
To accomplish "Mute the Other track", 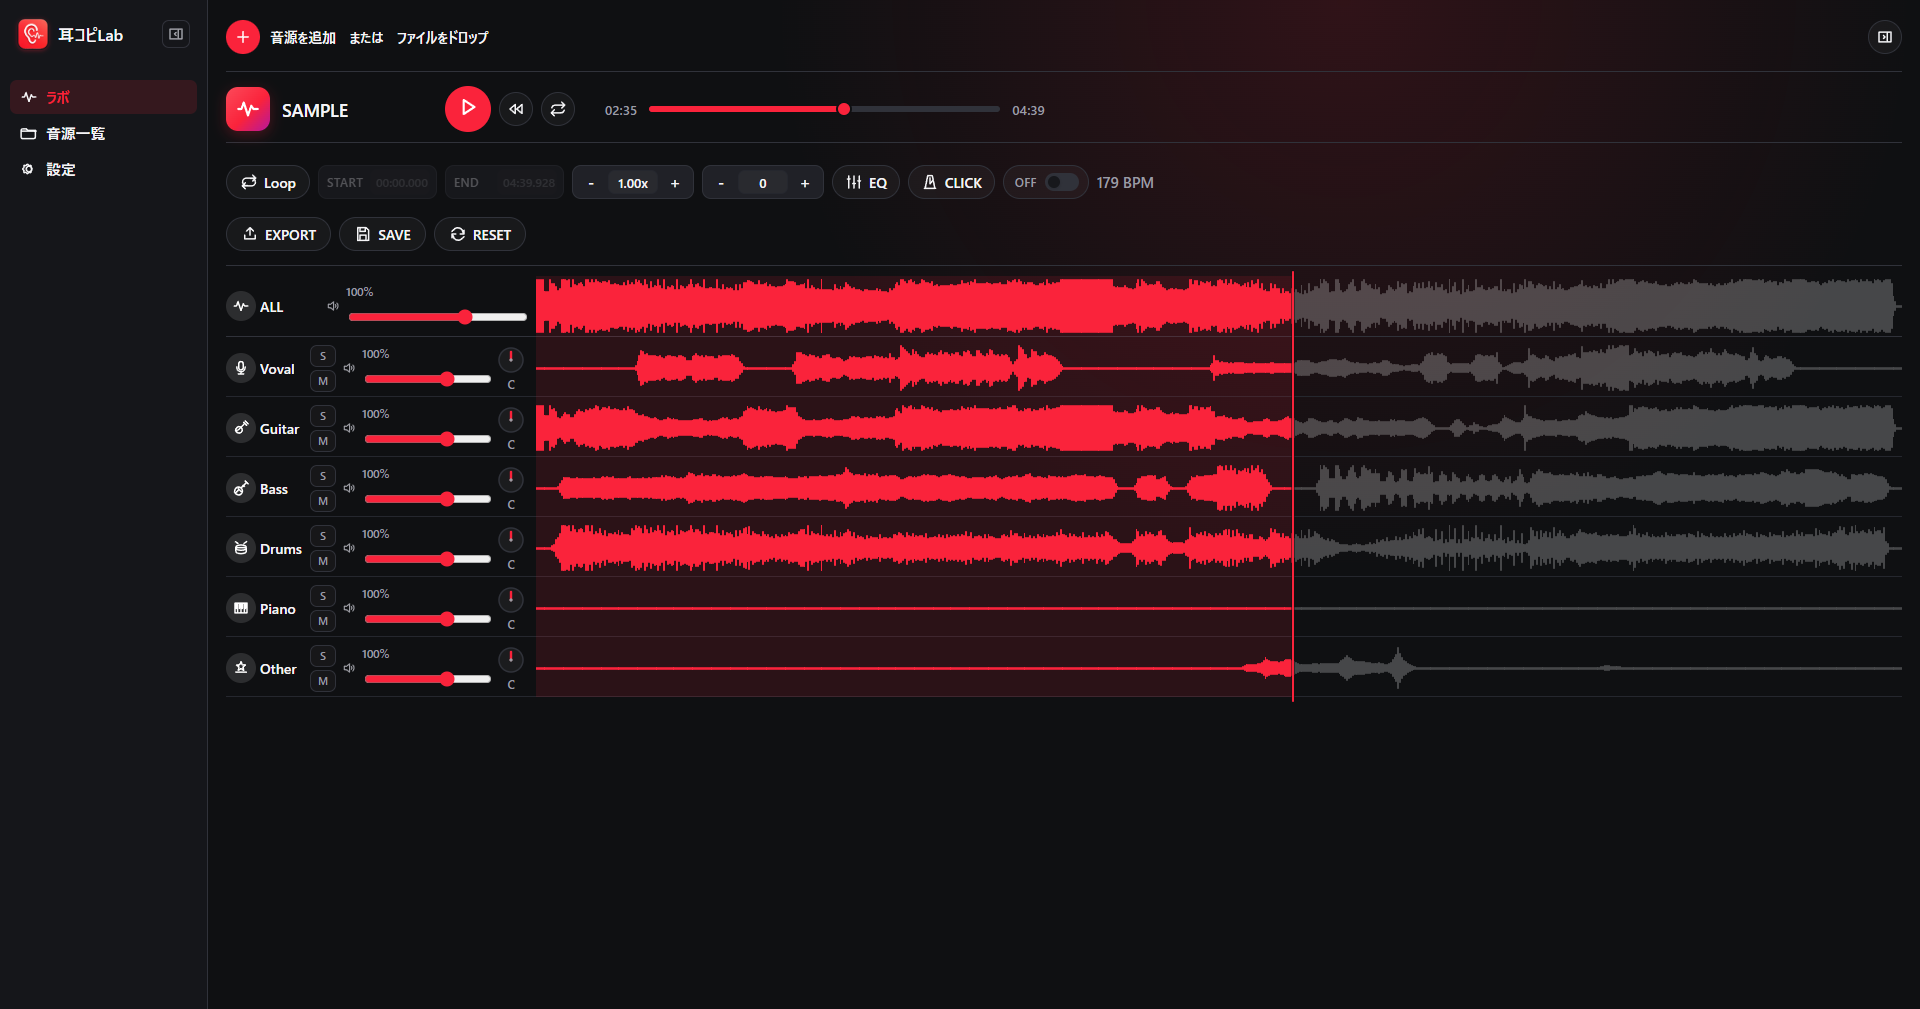I will click(323, 681).
